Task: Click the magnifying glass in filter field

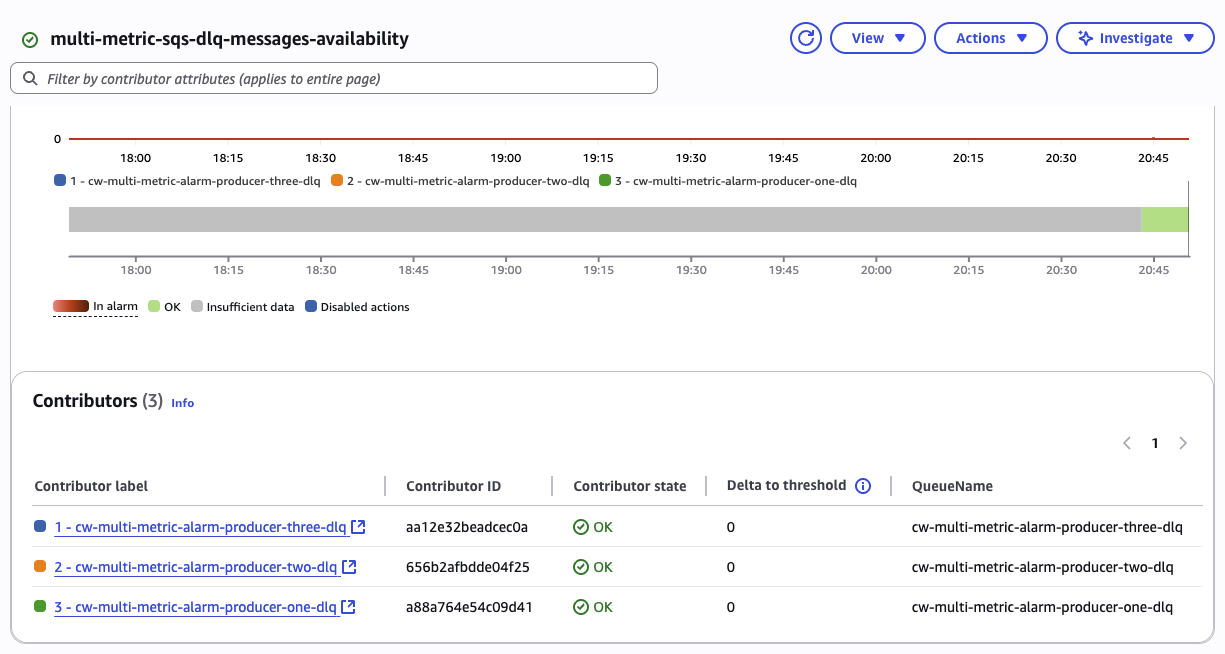Action: pos(30,78)
